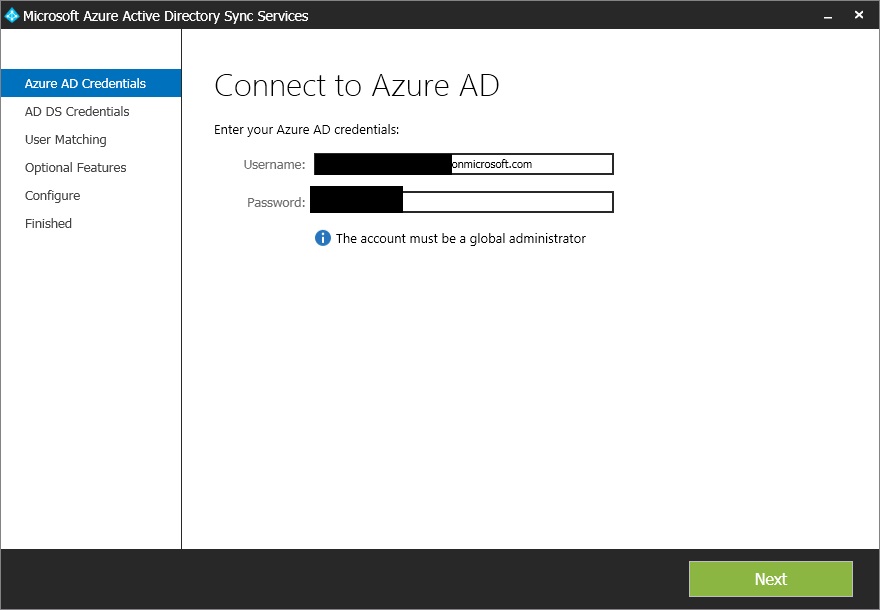Click the "Connect to Azure AD" heading
The height and width of the screenshot is (610, 880).
click(x=357, y=86)
